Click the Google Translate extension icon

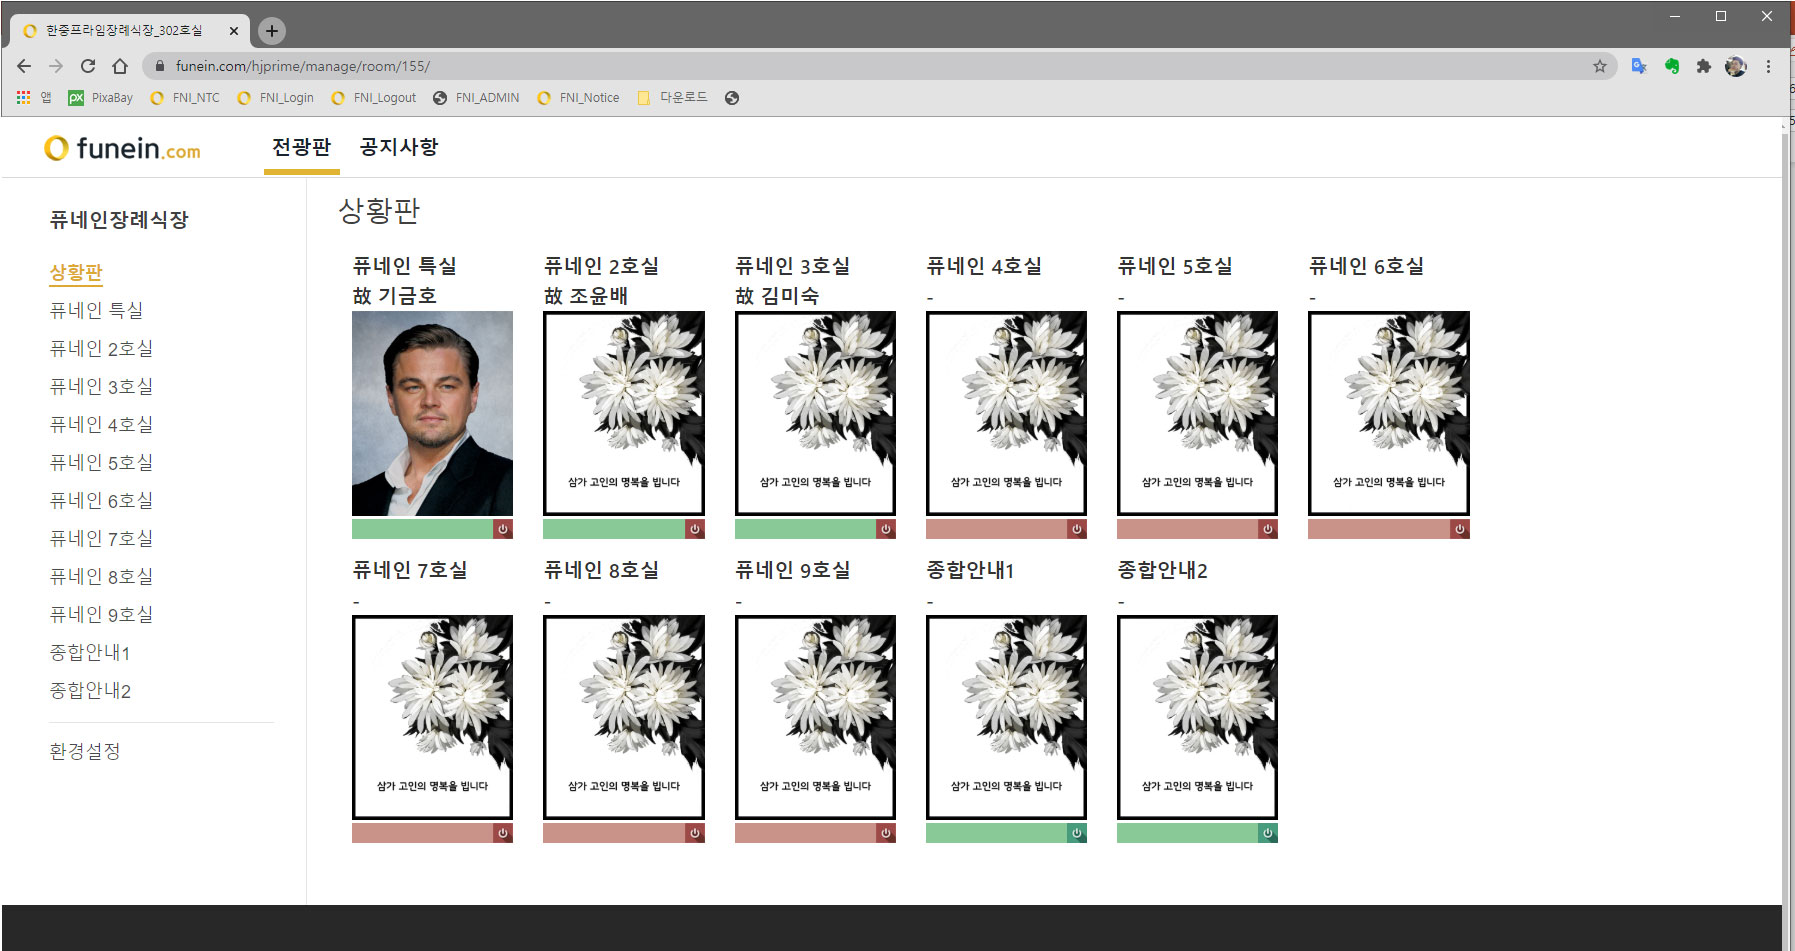(x=1639, y=66)
